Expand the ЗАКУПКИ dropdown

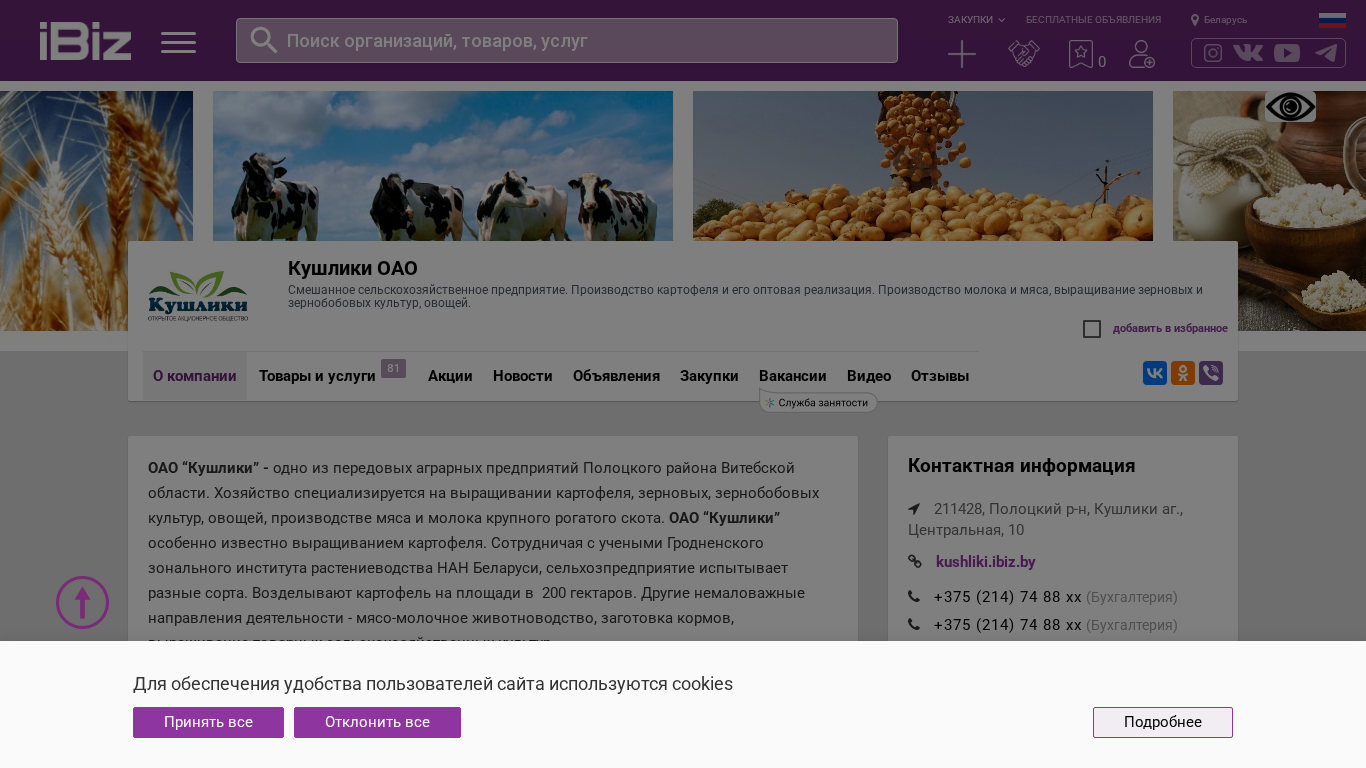pyautogui.click(x=976, y=20)
